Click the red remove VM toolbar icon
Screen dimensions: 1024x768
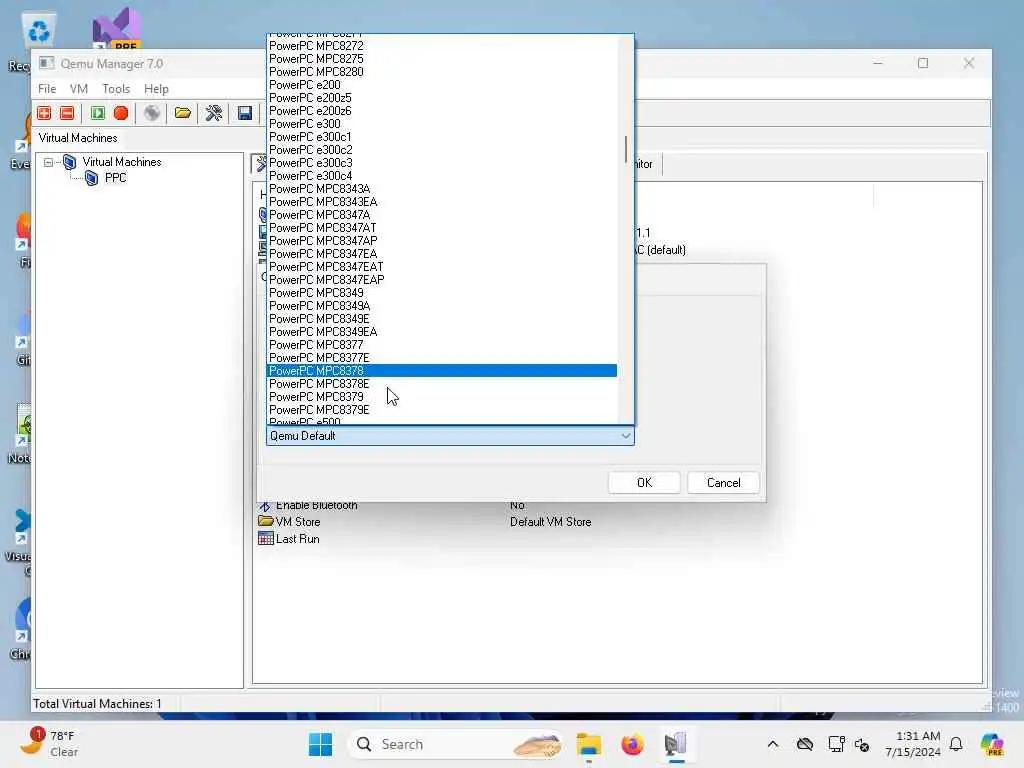tap(67, 113)
